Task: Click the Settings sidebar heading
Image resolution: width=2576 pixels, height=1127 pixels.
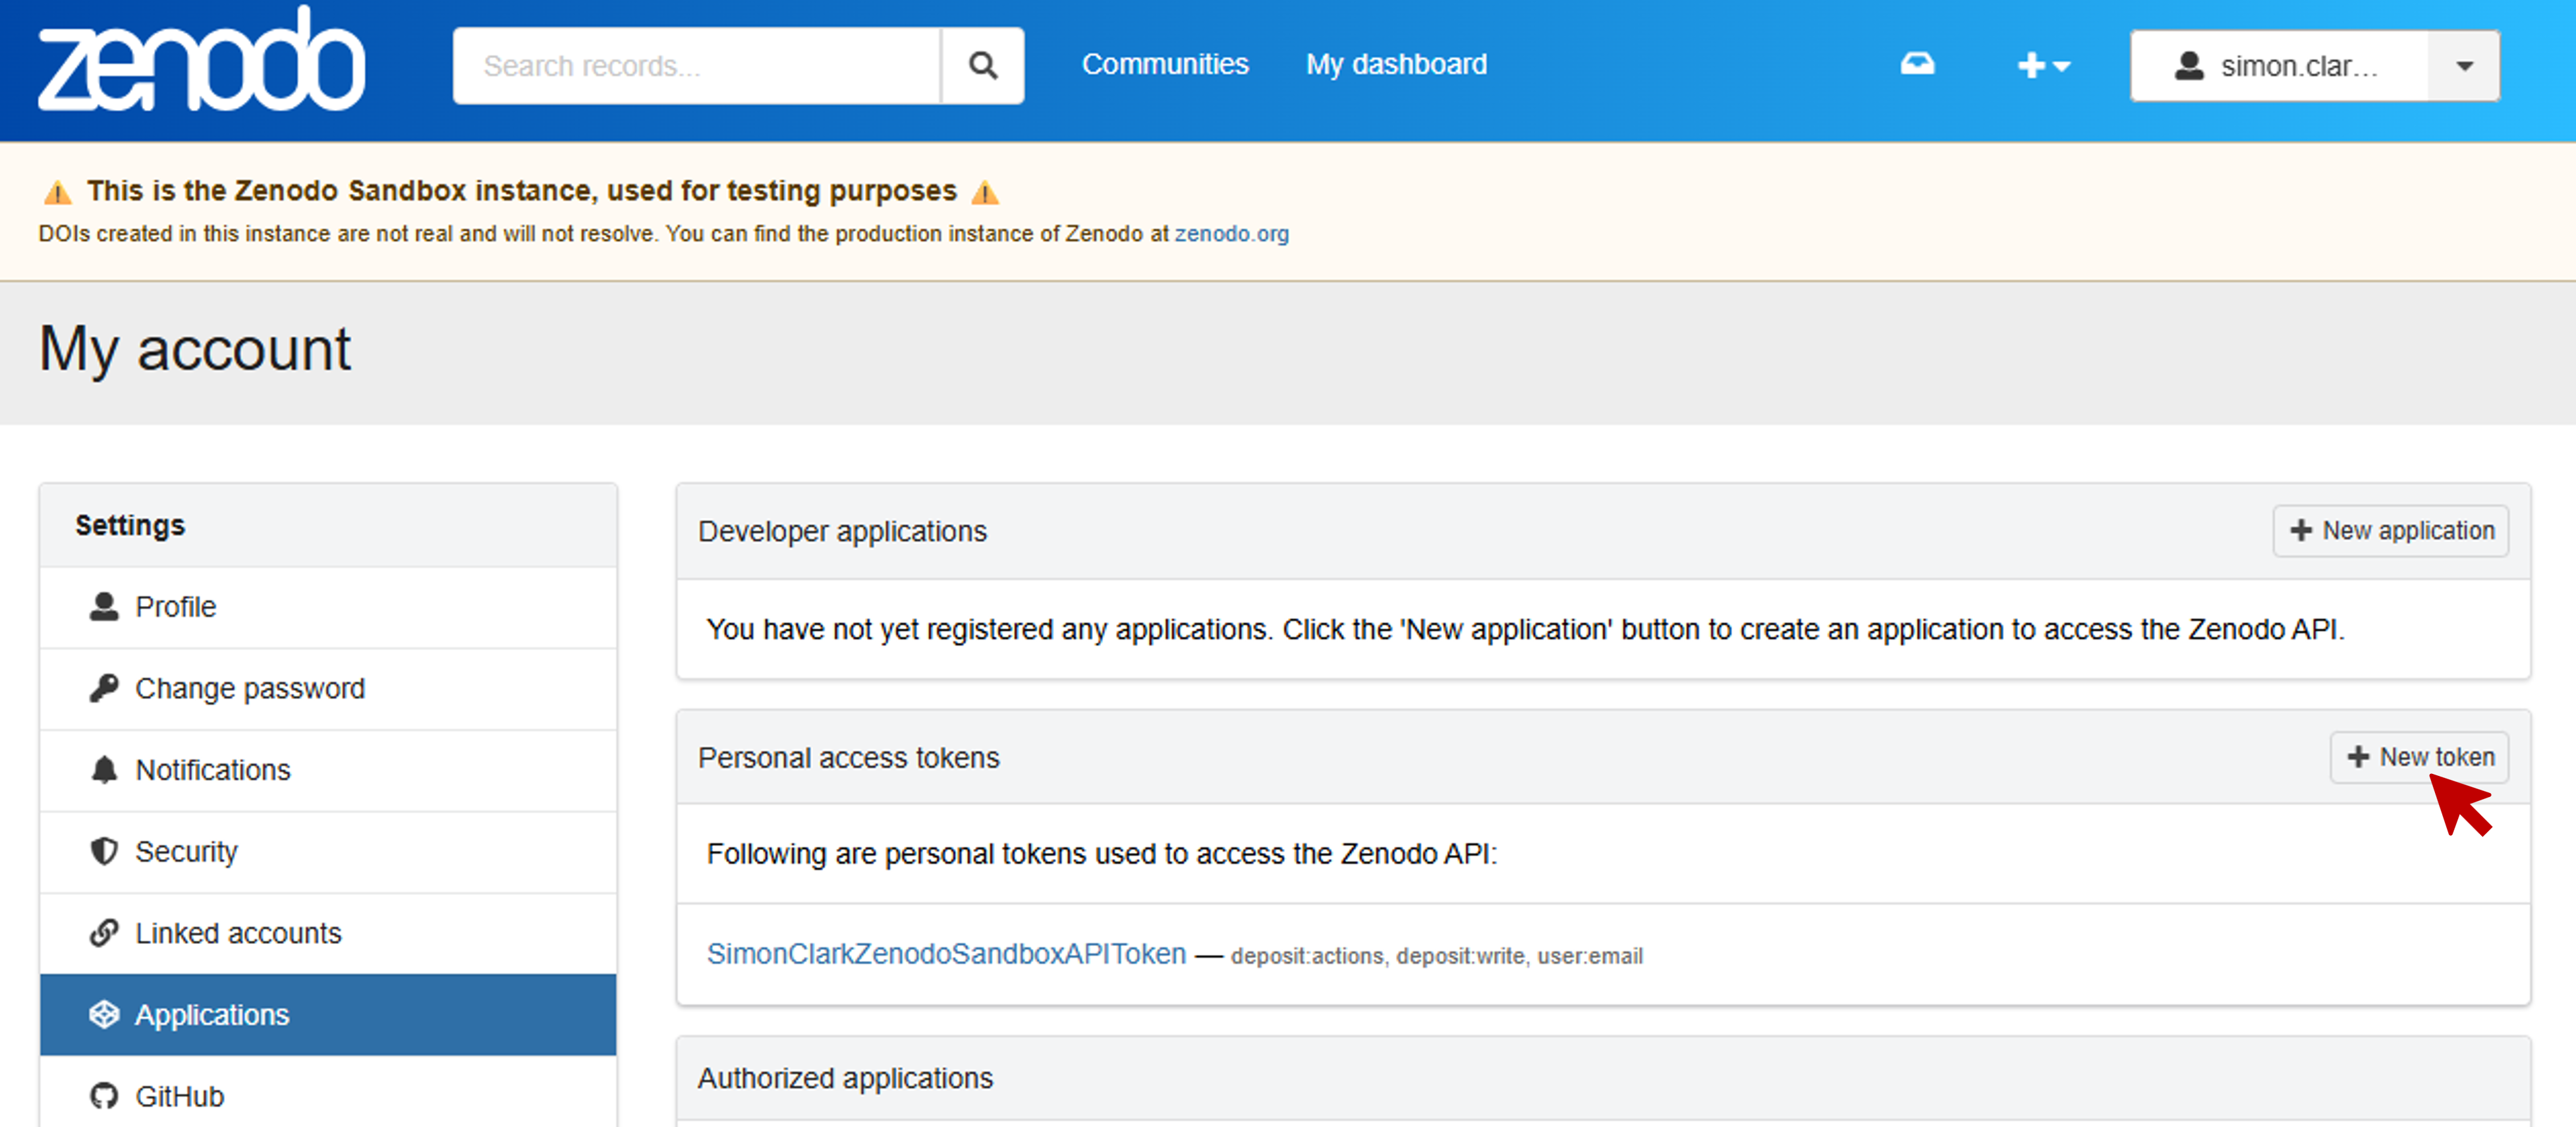Action: click(130, 525)
